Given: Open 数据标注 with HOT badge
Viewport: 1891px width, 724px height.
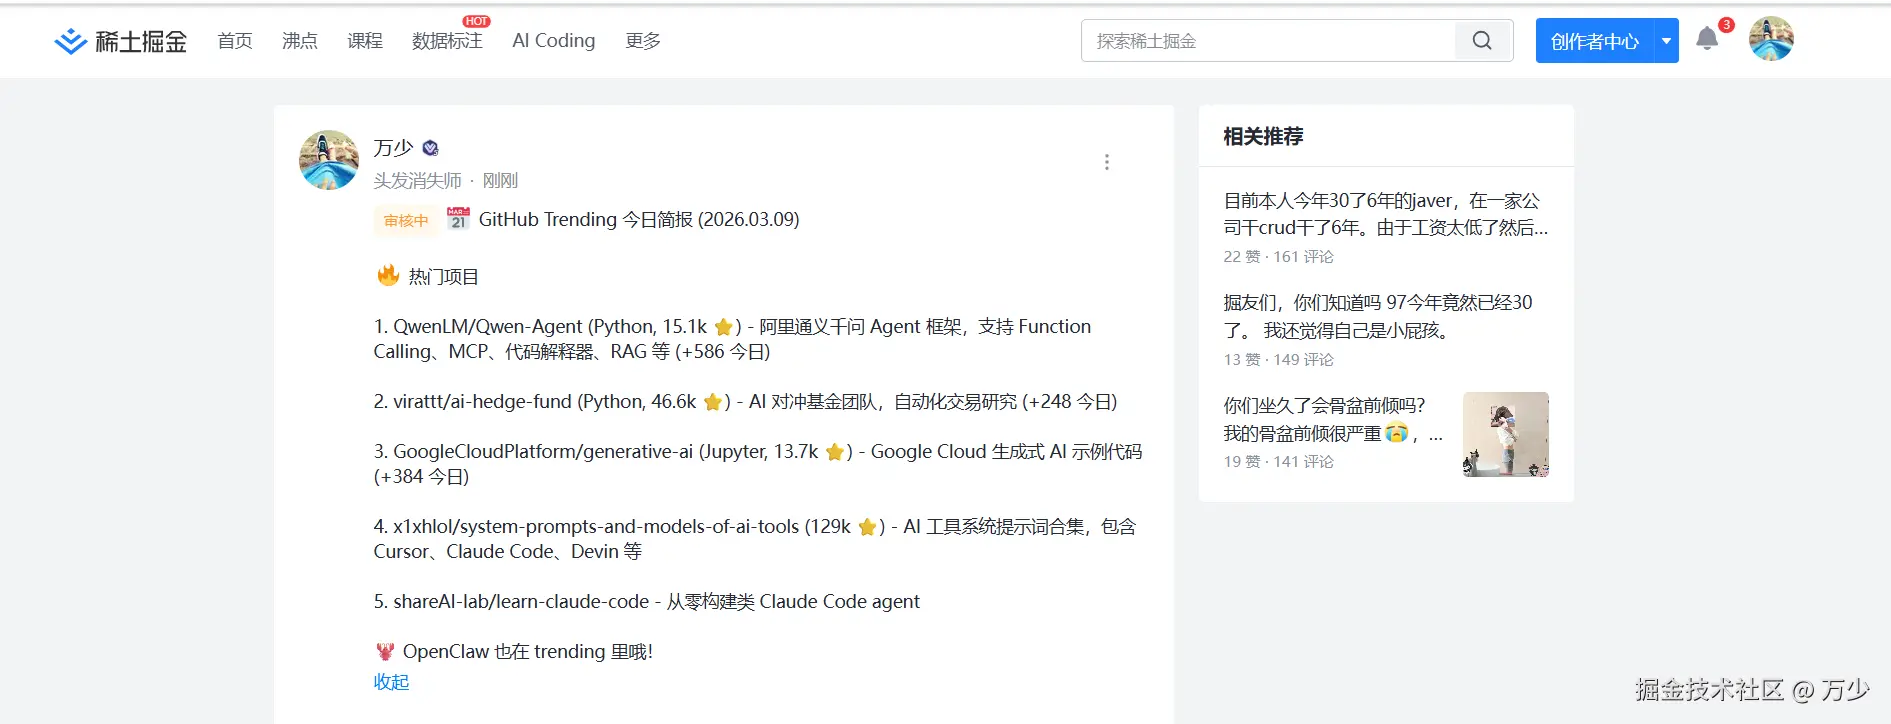Looking at the screenshot, I should 447,41.
